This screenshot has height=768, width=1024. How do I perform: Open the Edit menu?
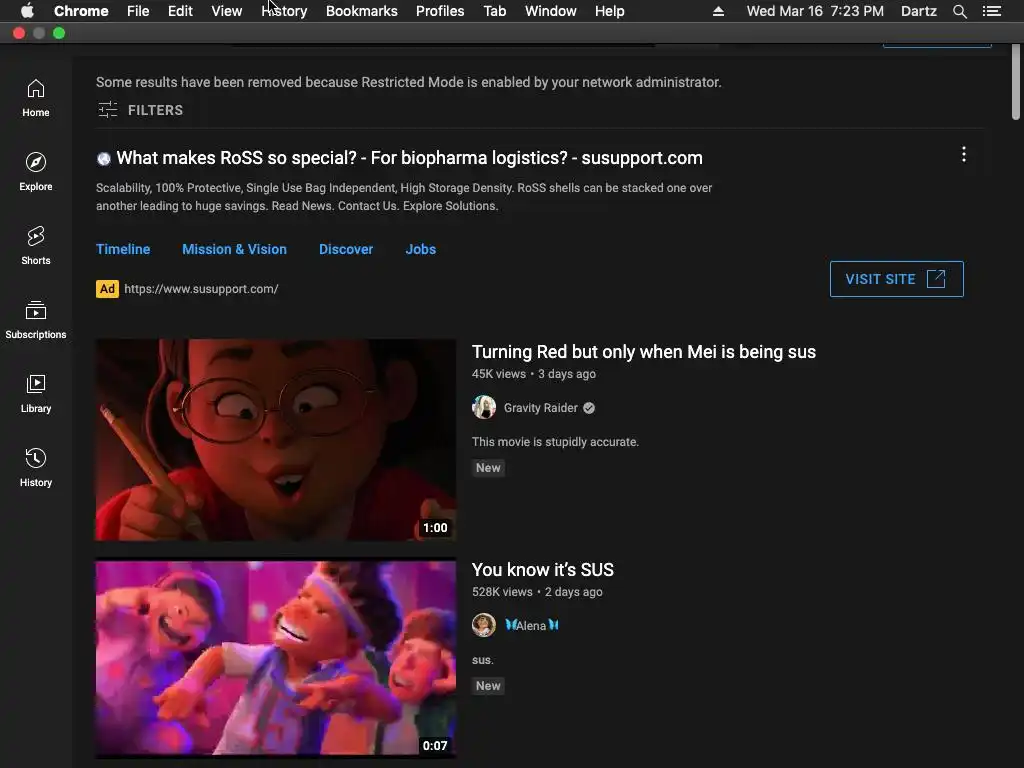coord(180,11)
